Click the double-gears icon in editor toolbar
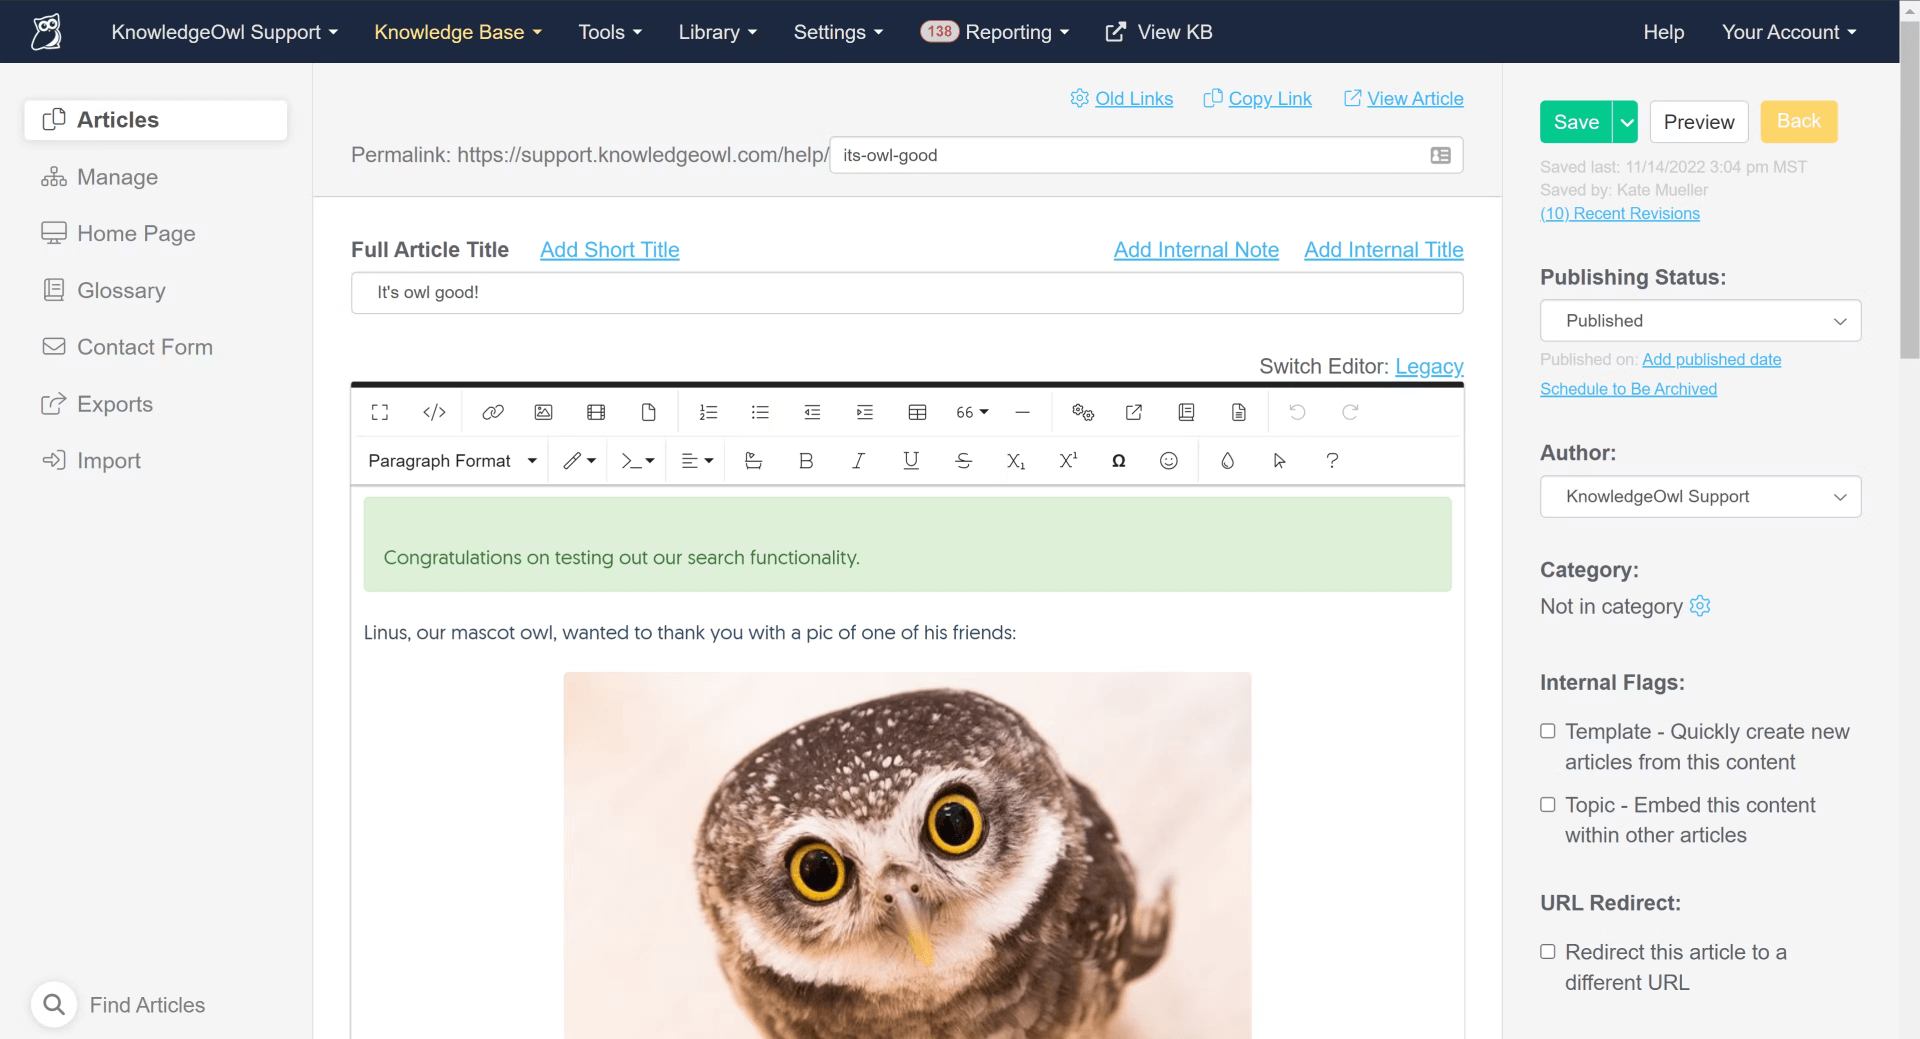The width and height of the screenshot is (1920, 1039). [x=1083, y=412]
